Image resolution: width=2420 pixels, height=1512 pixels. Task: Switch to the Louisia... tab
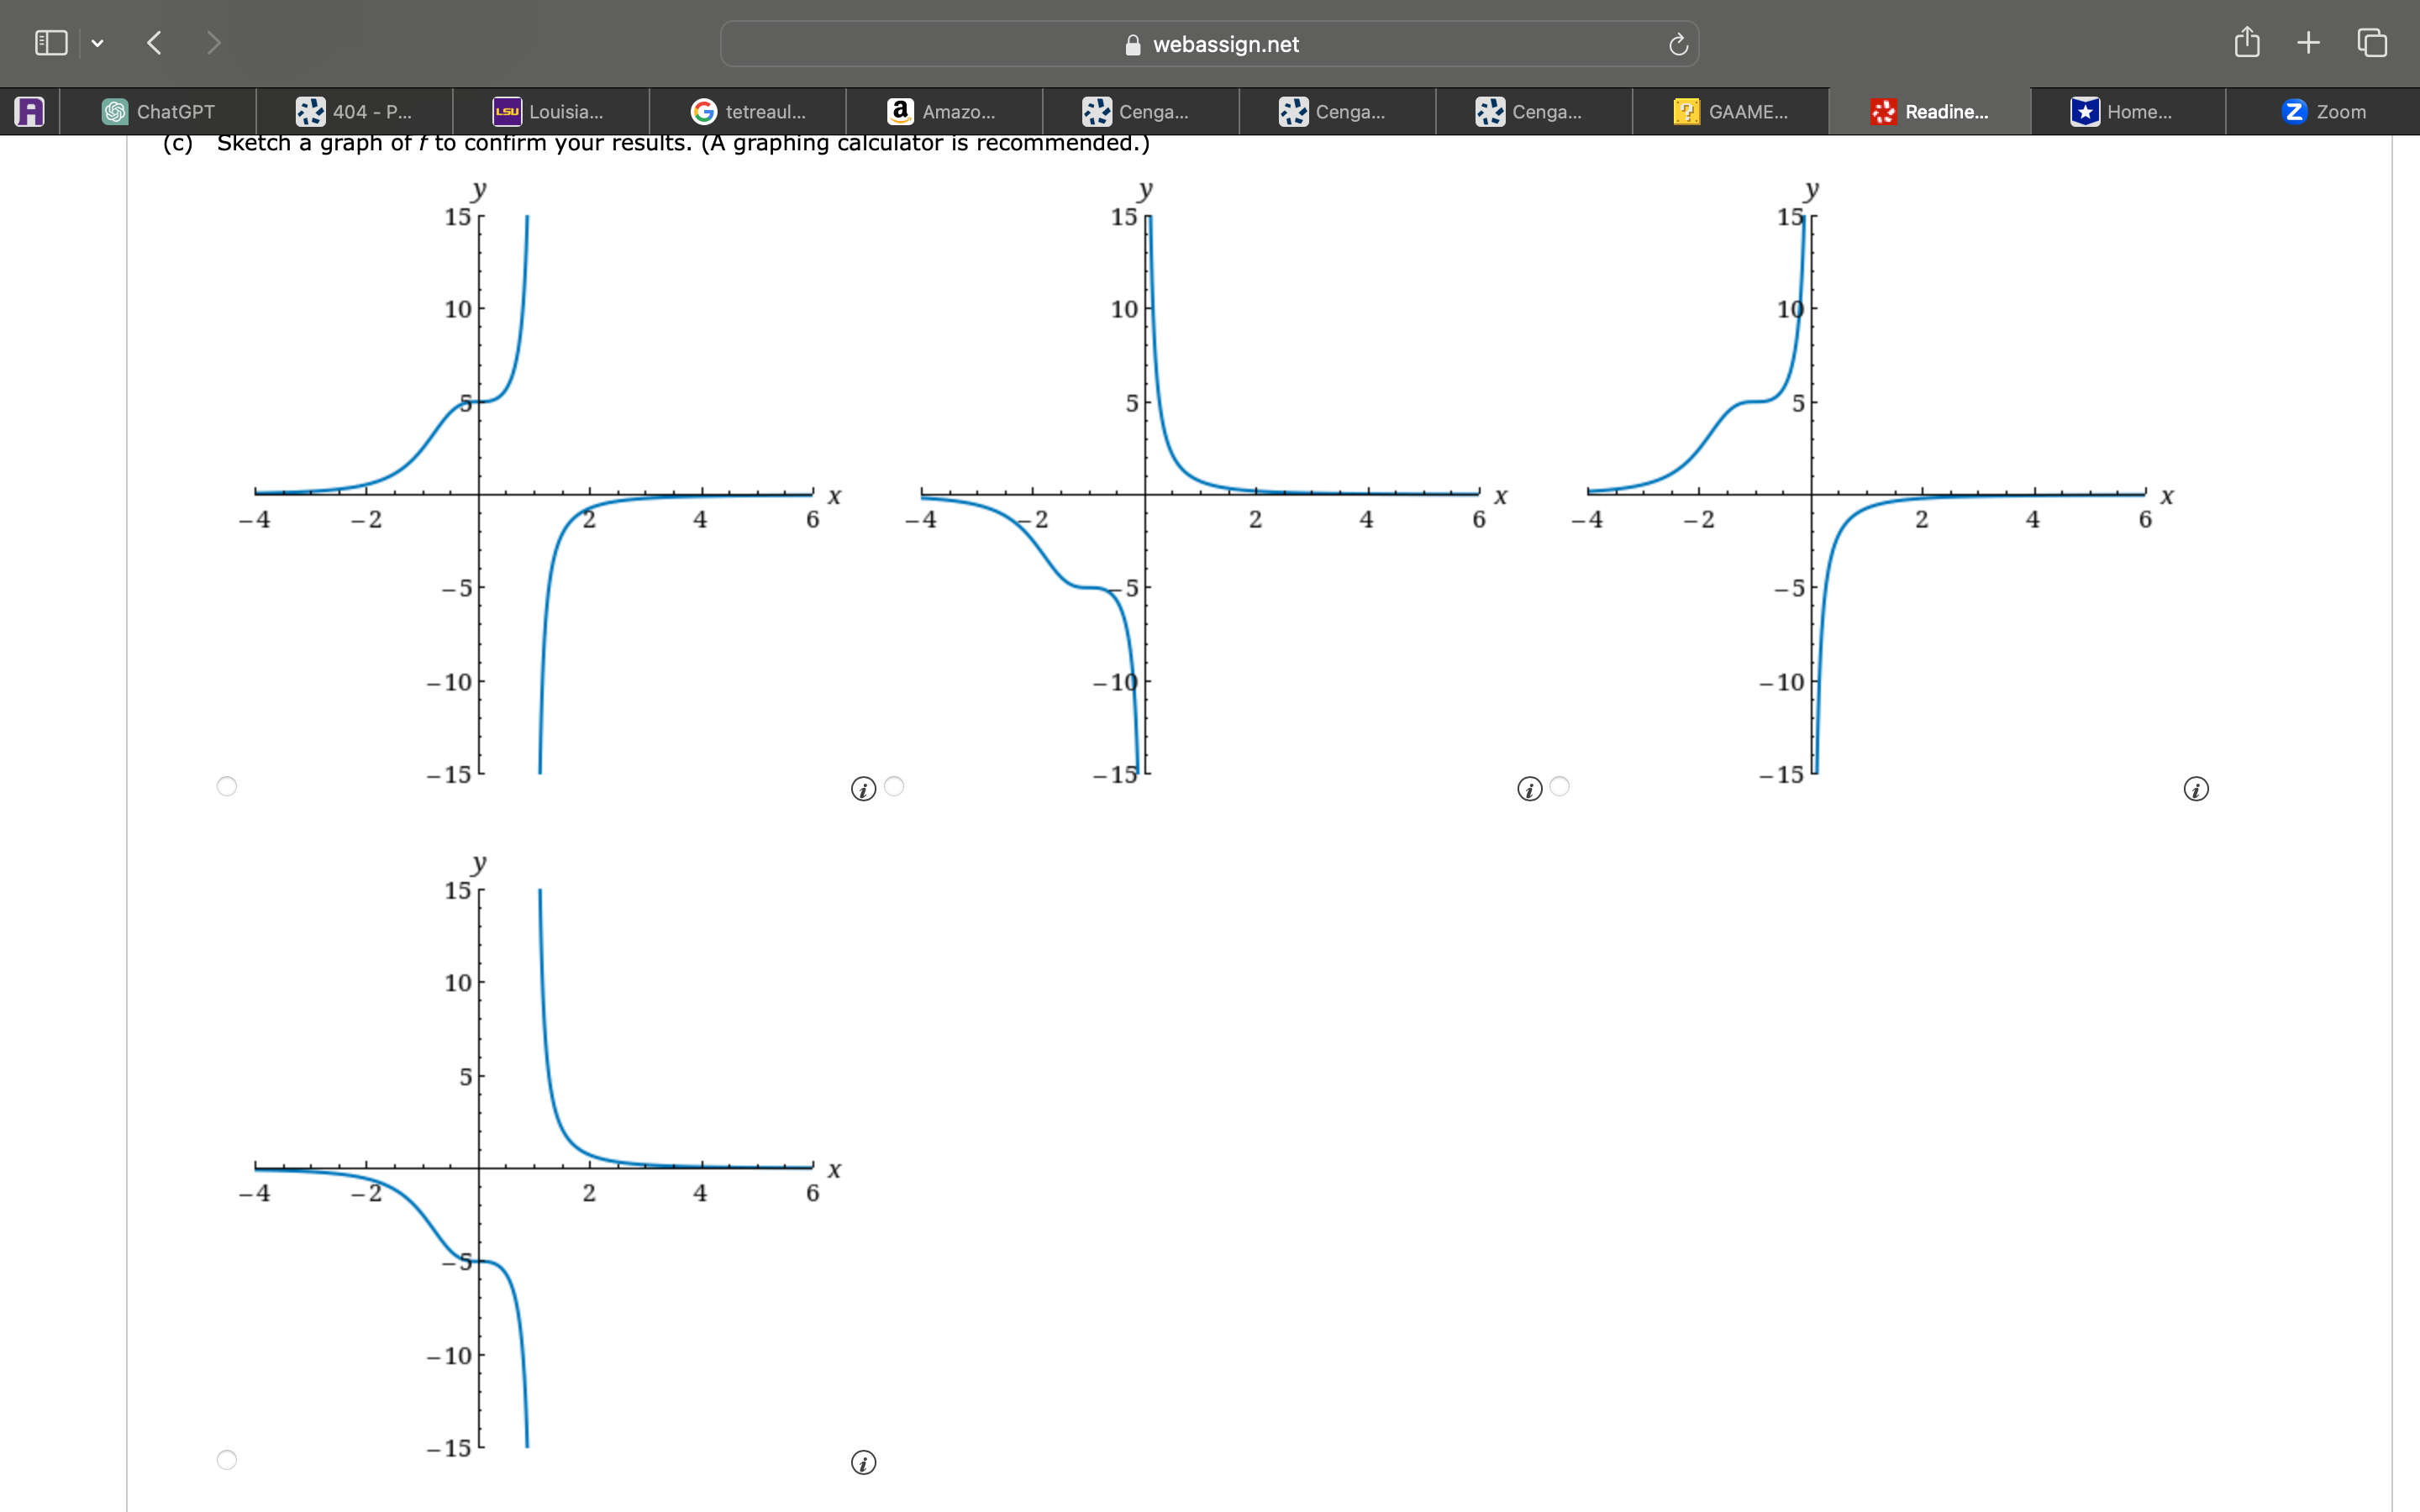551,111
